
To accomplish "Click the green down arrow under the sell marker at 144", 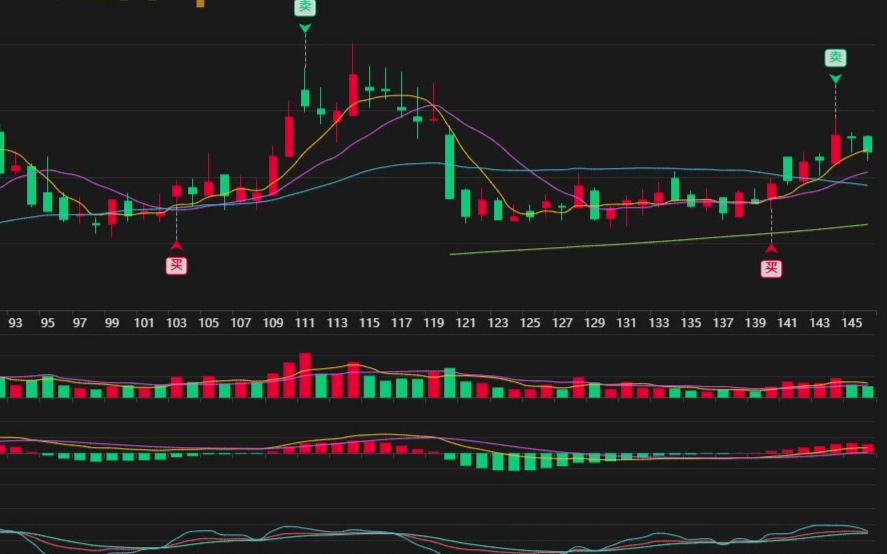I will 835,78.
